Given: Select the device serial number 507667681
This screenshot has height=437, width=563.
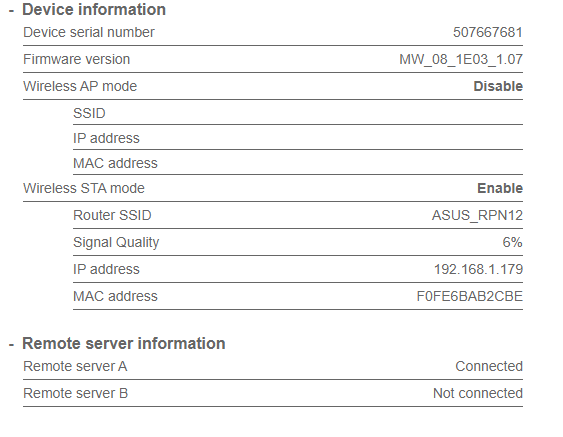Looking at the screenshot, I should (x=488, y=32).
